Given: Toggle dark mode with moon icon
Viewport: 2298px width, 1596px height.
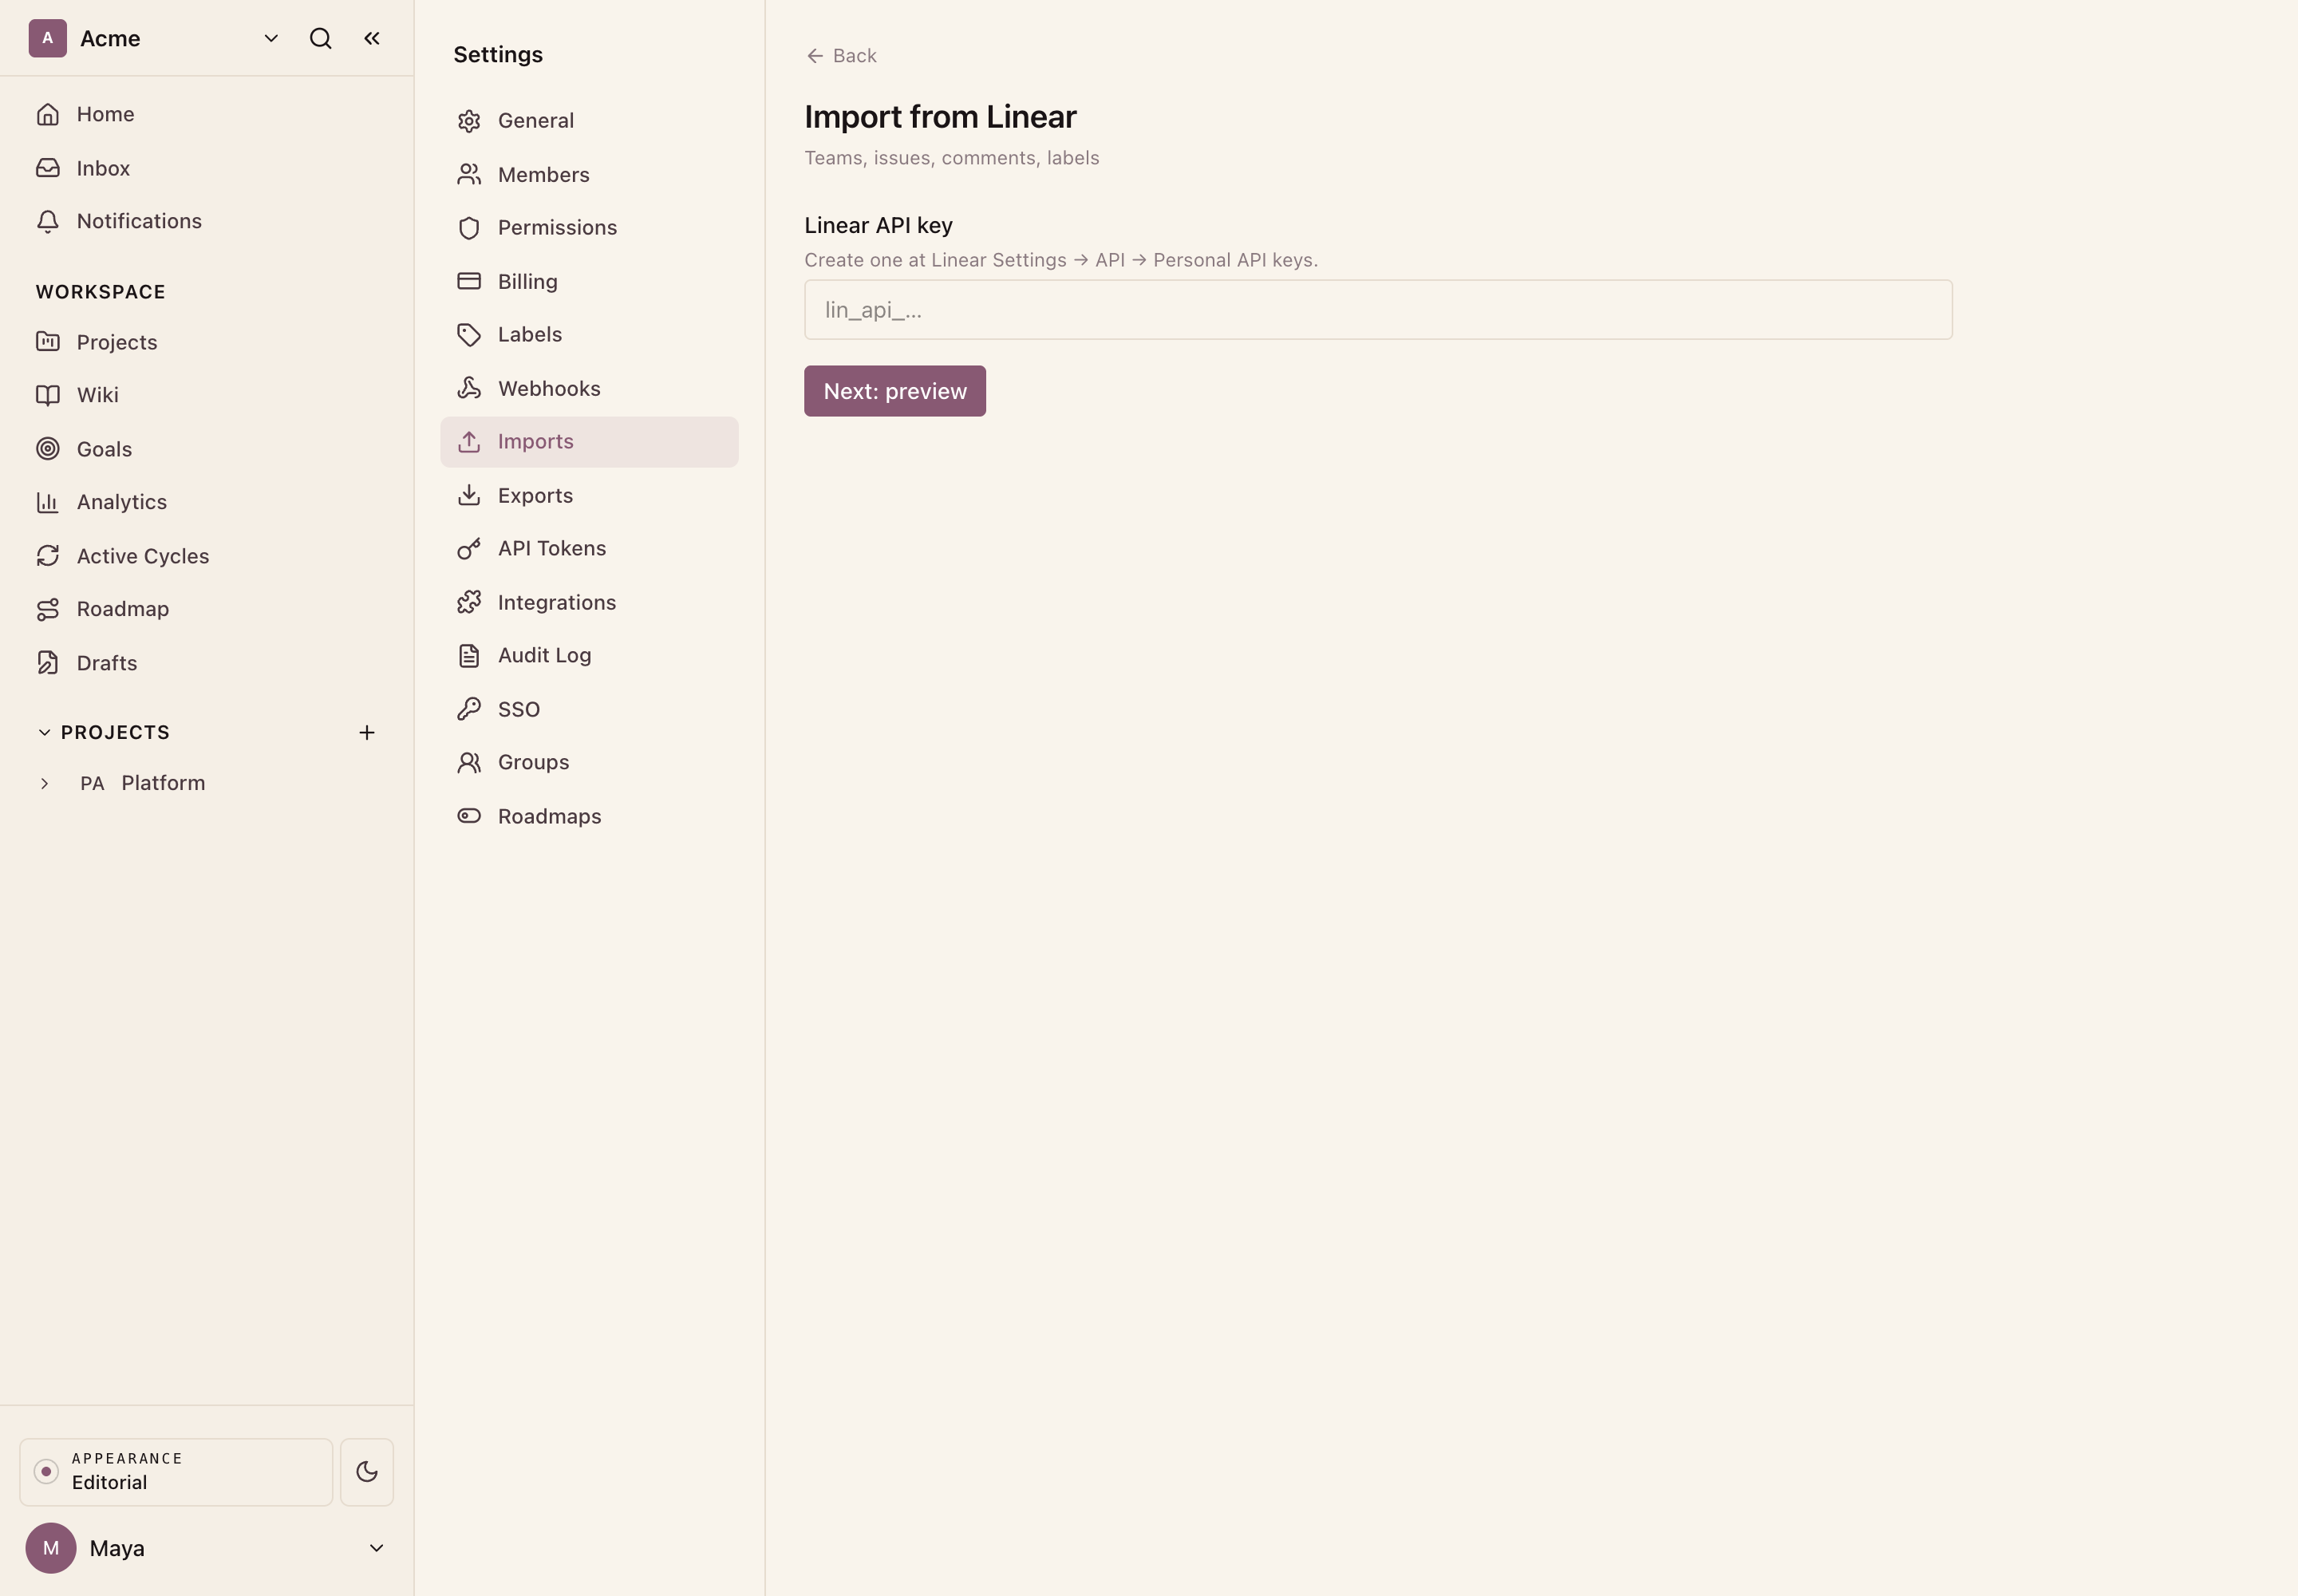Looking at the screenshot, I should pyautogui.click(x=367, y=1472).
